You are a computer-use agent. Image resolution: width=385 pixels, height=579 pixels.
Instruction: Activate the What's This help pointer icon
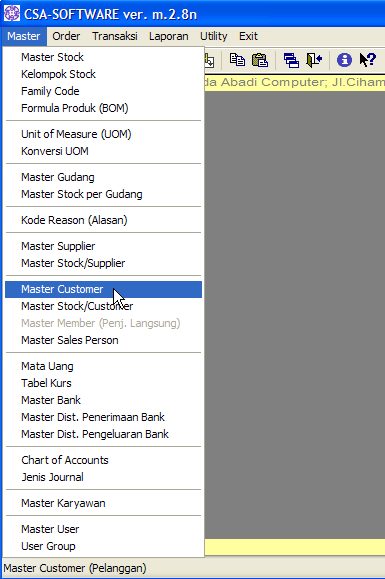point(367,60)
